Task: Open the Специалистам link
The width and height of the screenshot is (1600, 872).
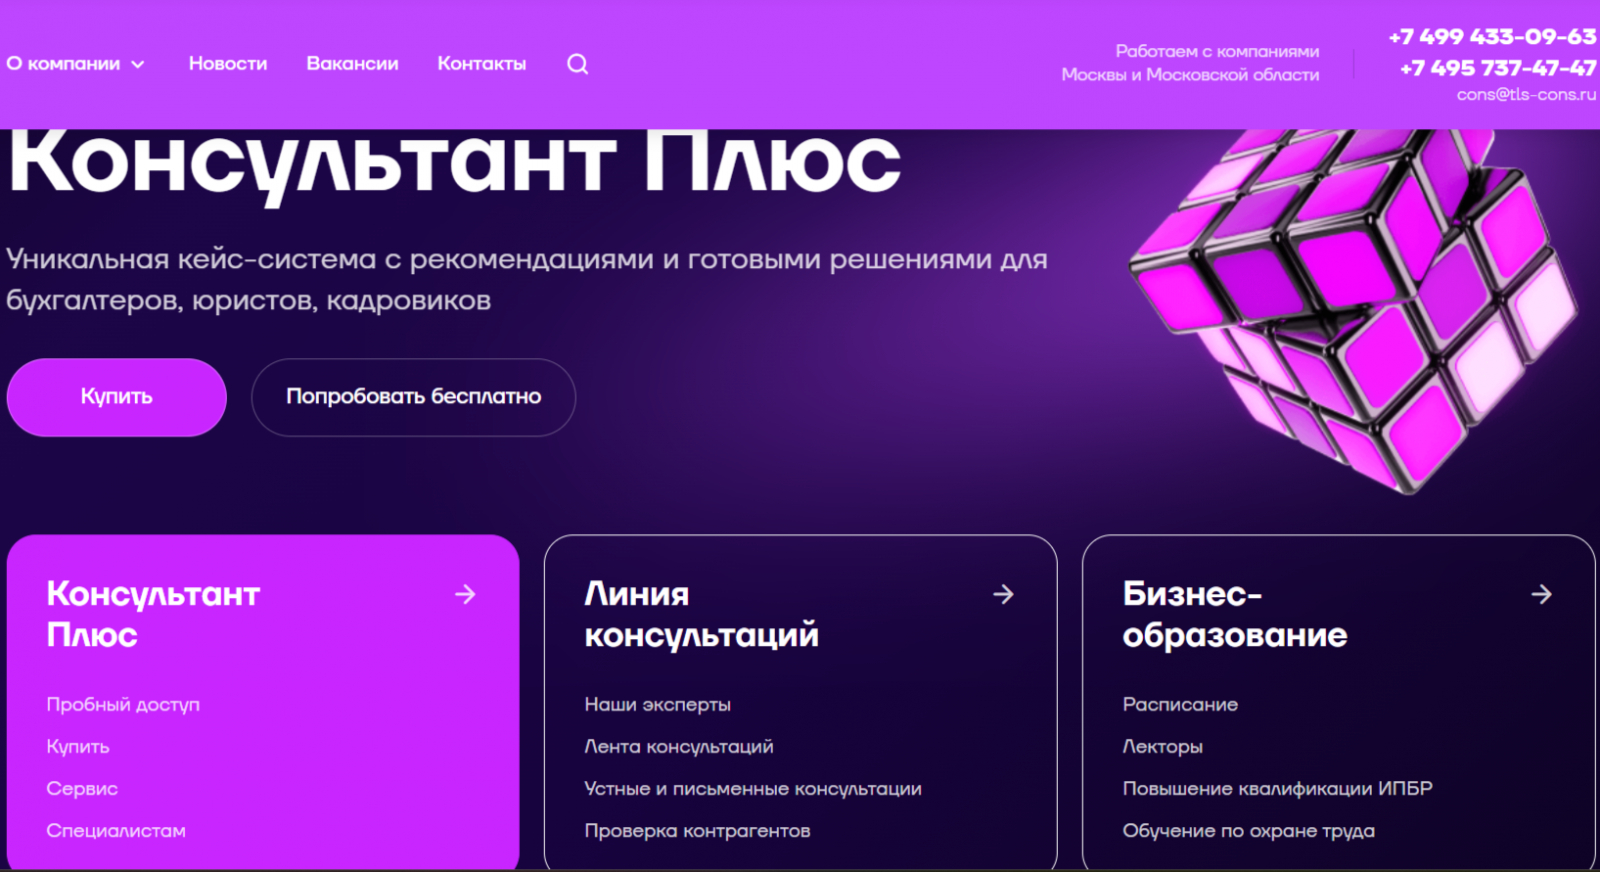Action: click(x=116, y=831)
